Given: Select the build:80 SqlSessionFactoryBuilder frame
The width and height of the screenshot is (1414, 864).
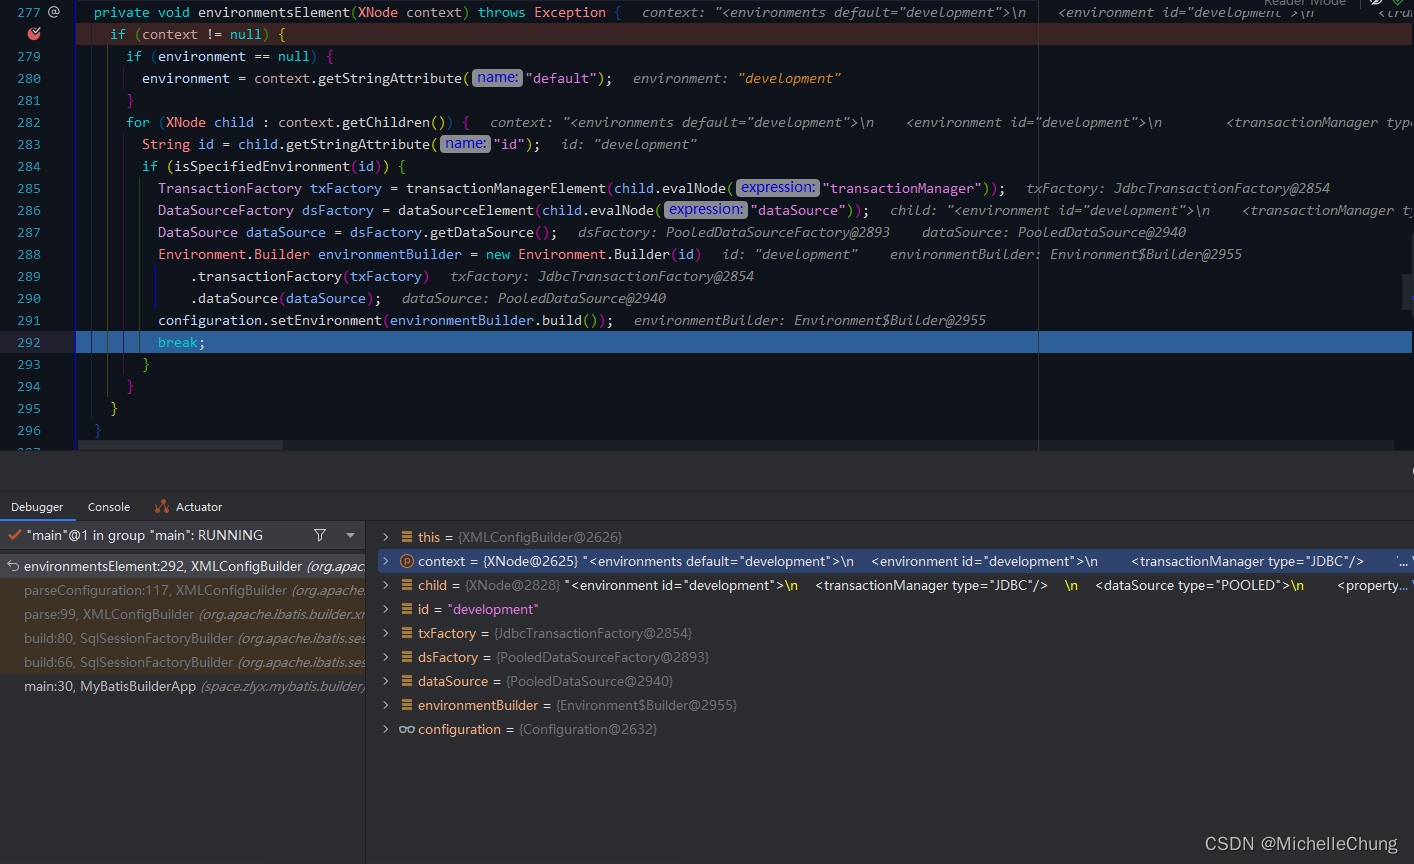Looking at the screenshot, I should 182,638.
